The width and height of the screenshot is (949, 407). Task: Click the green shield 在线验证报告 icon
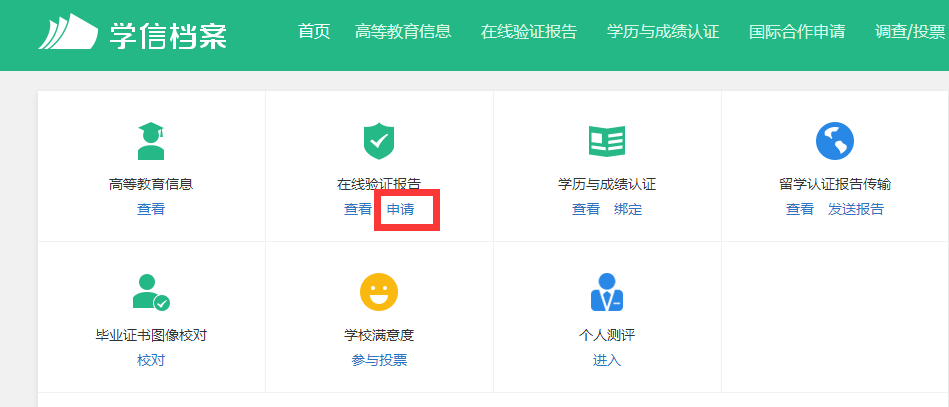point(379,142)
